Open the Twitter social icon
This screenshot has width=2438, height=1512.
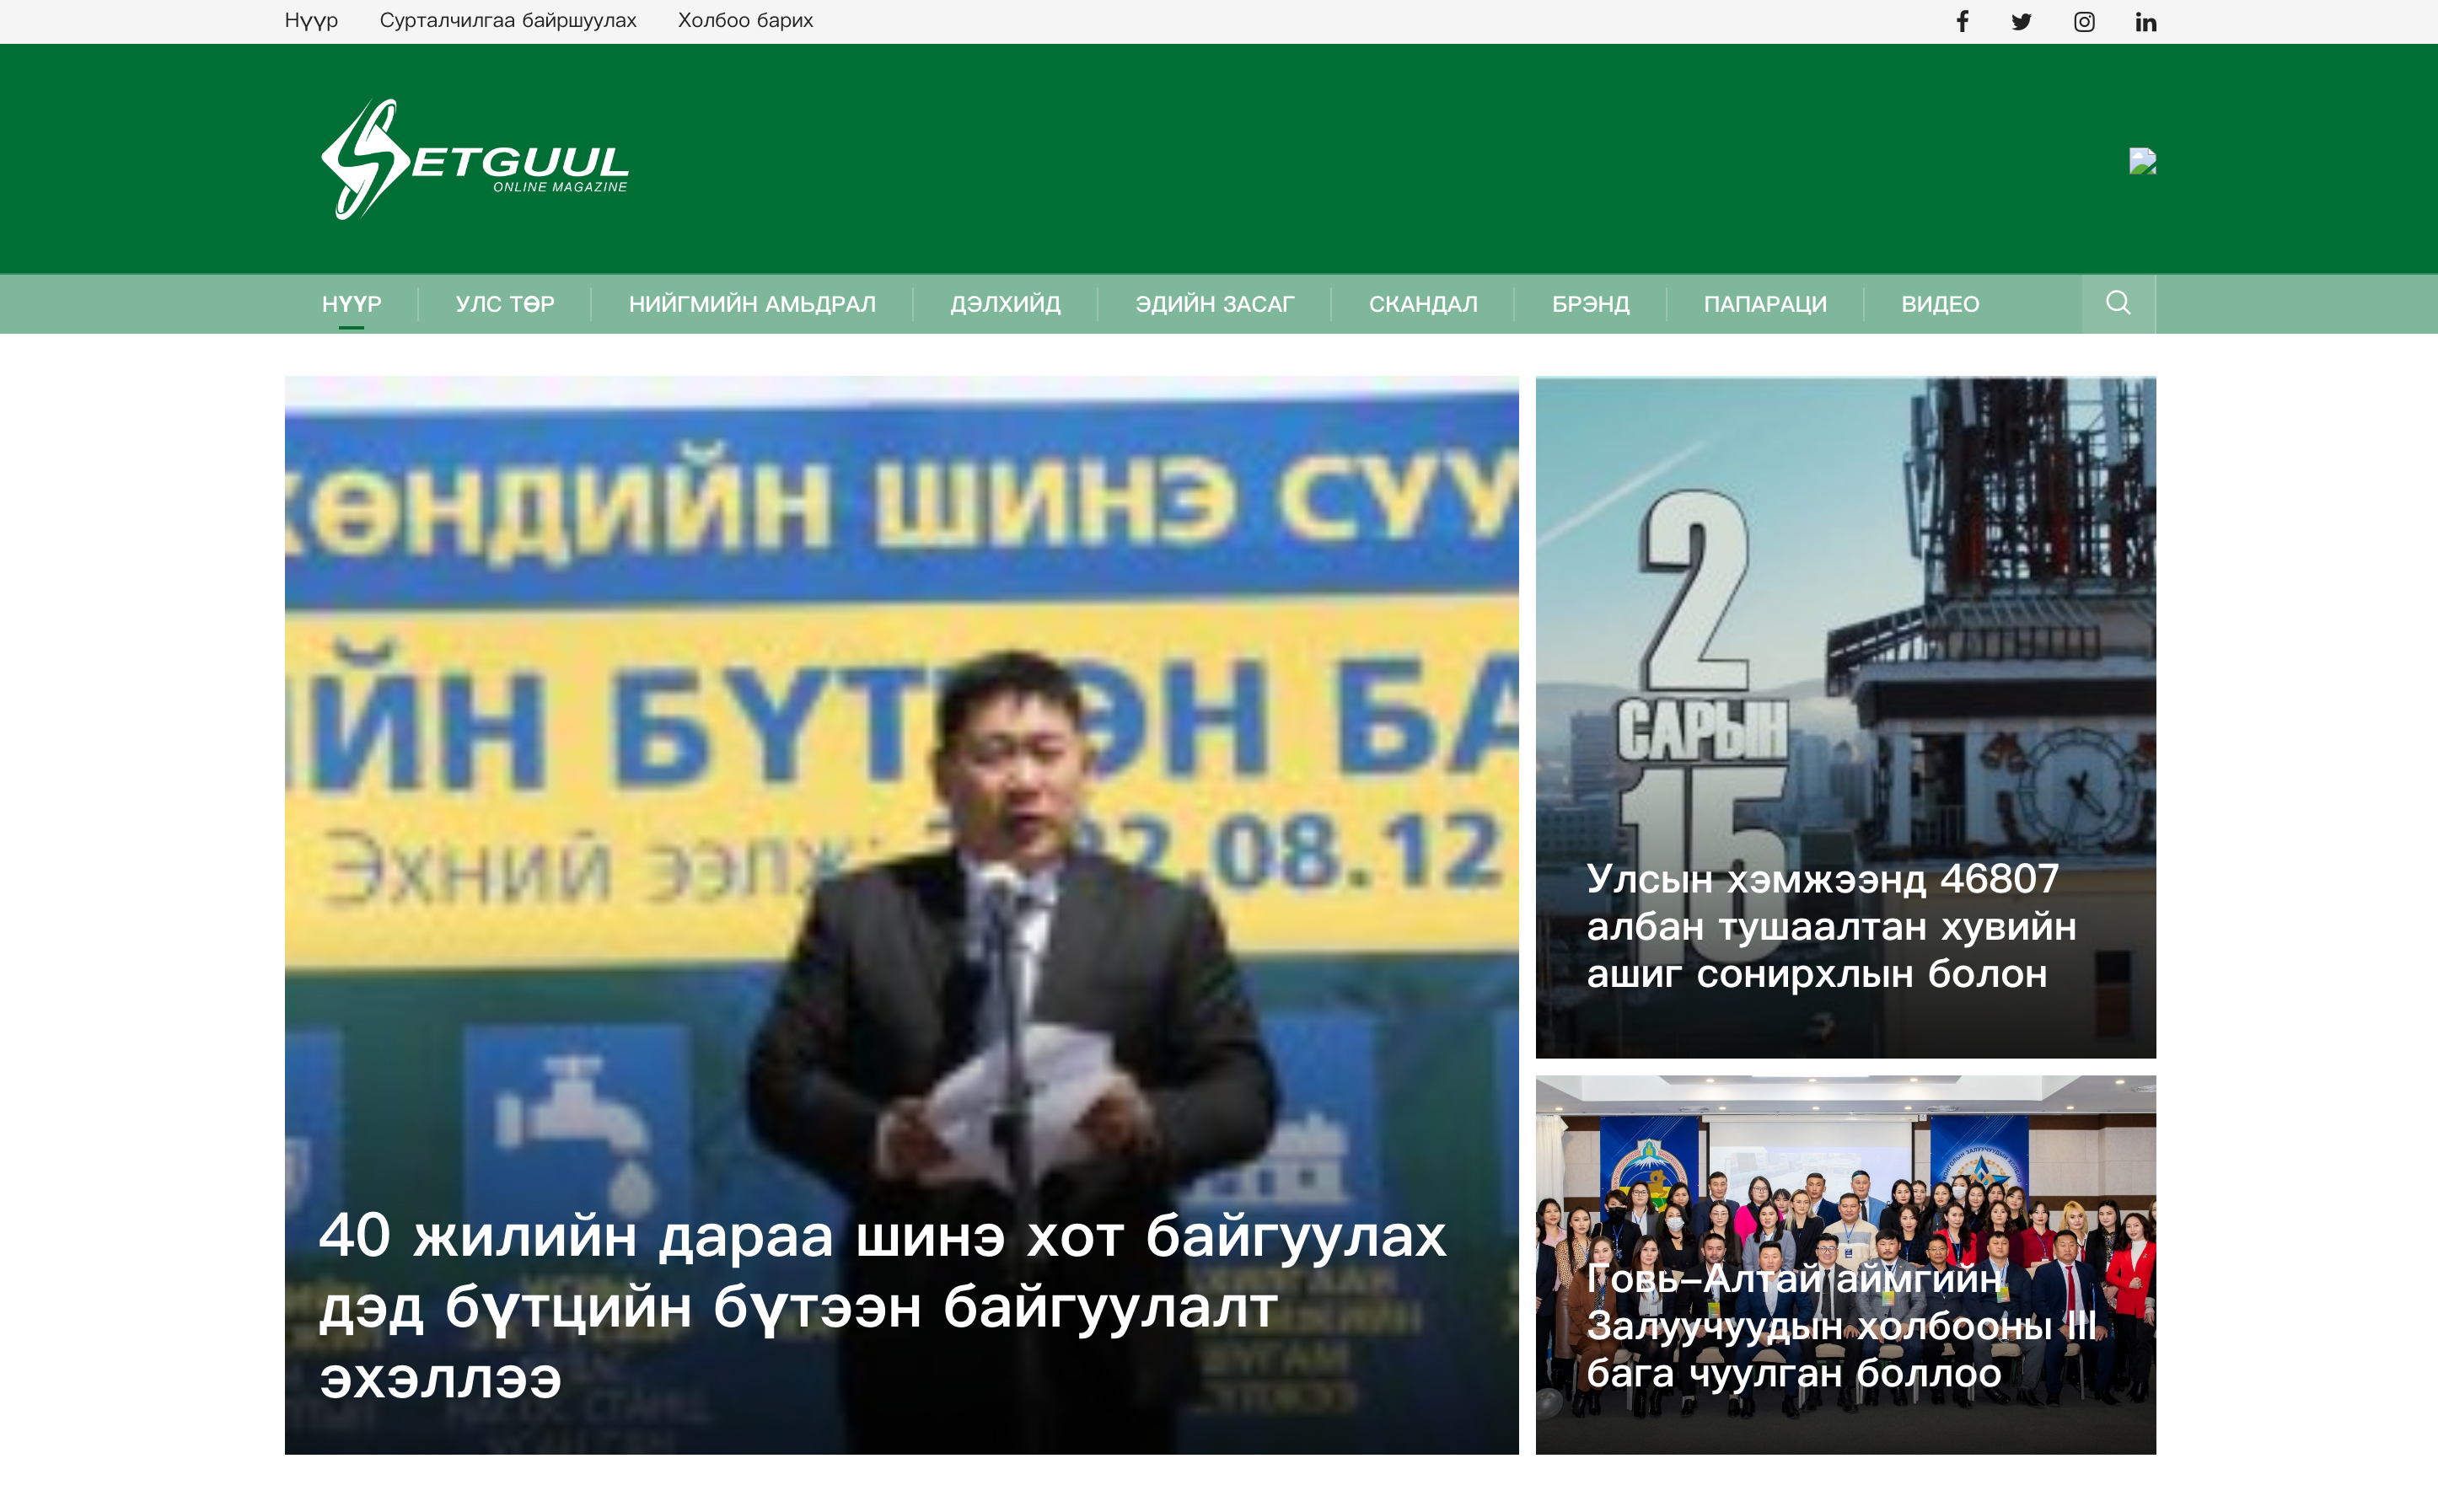click(x=2021, y=21)
